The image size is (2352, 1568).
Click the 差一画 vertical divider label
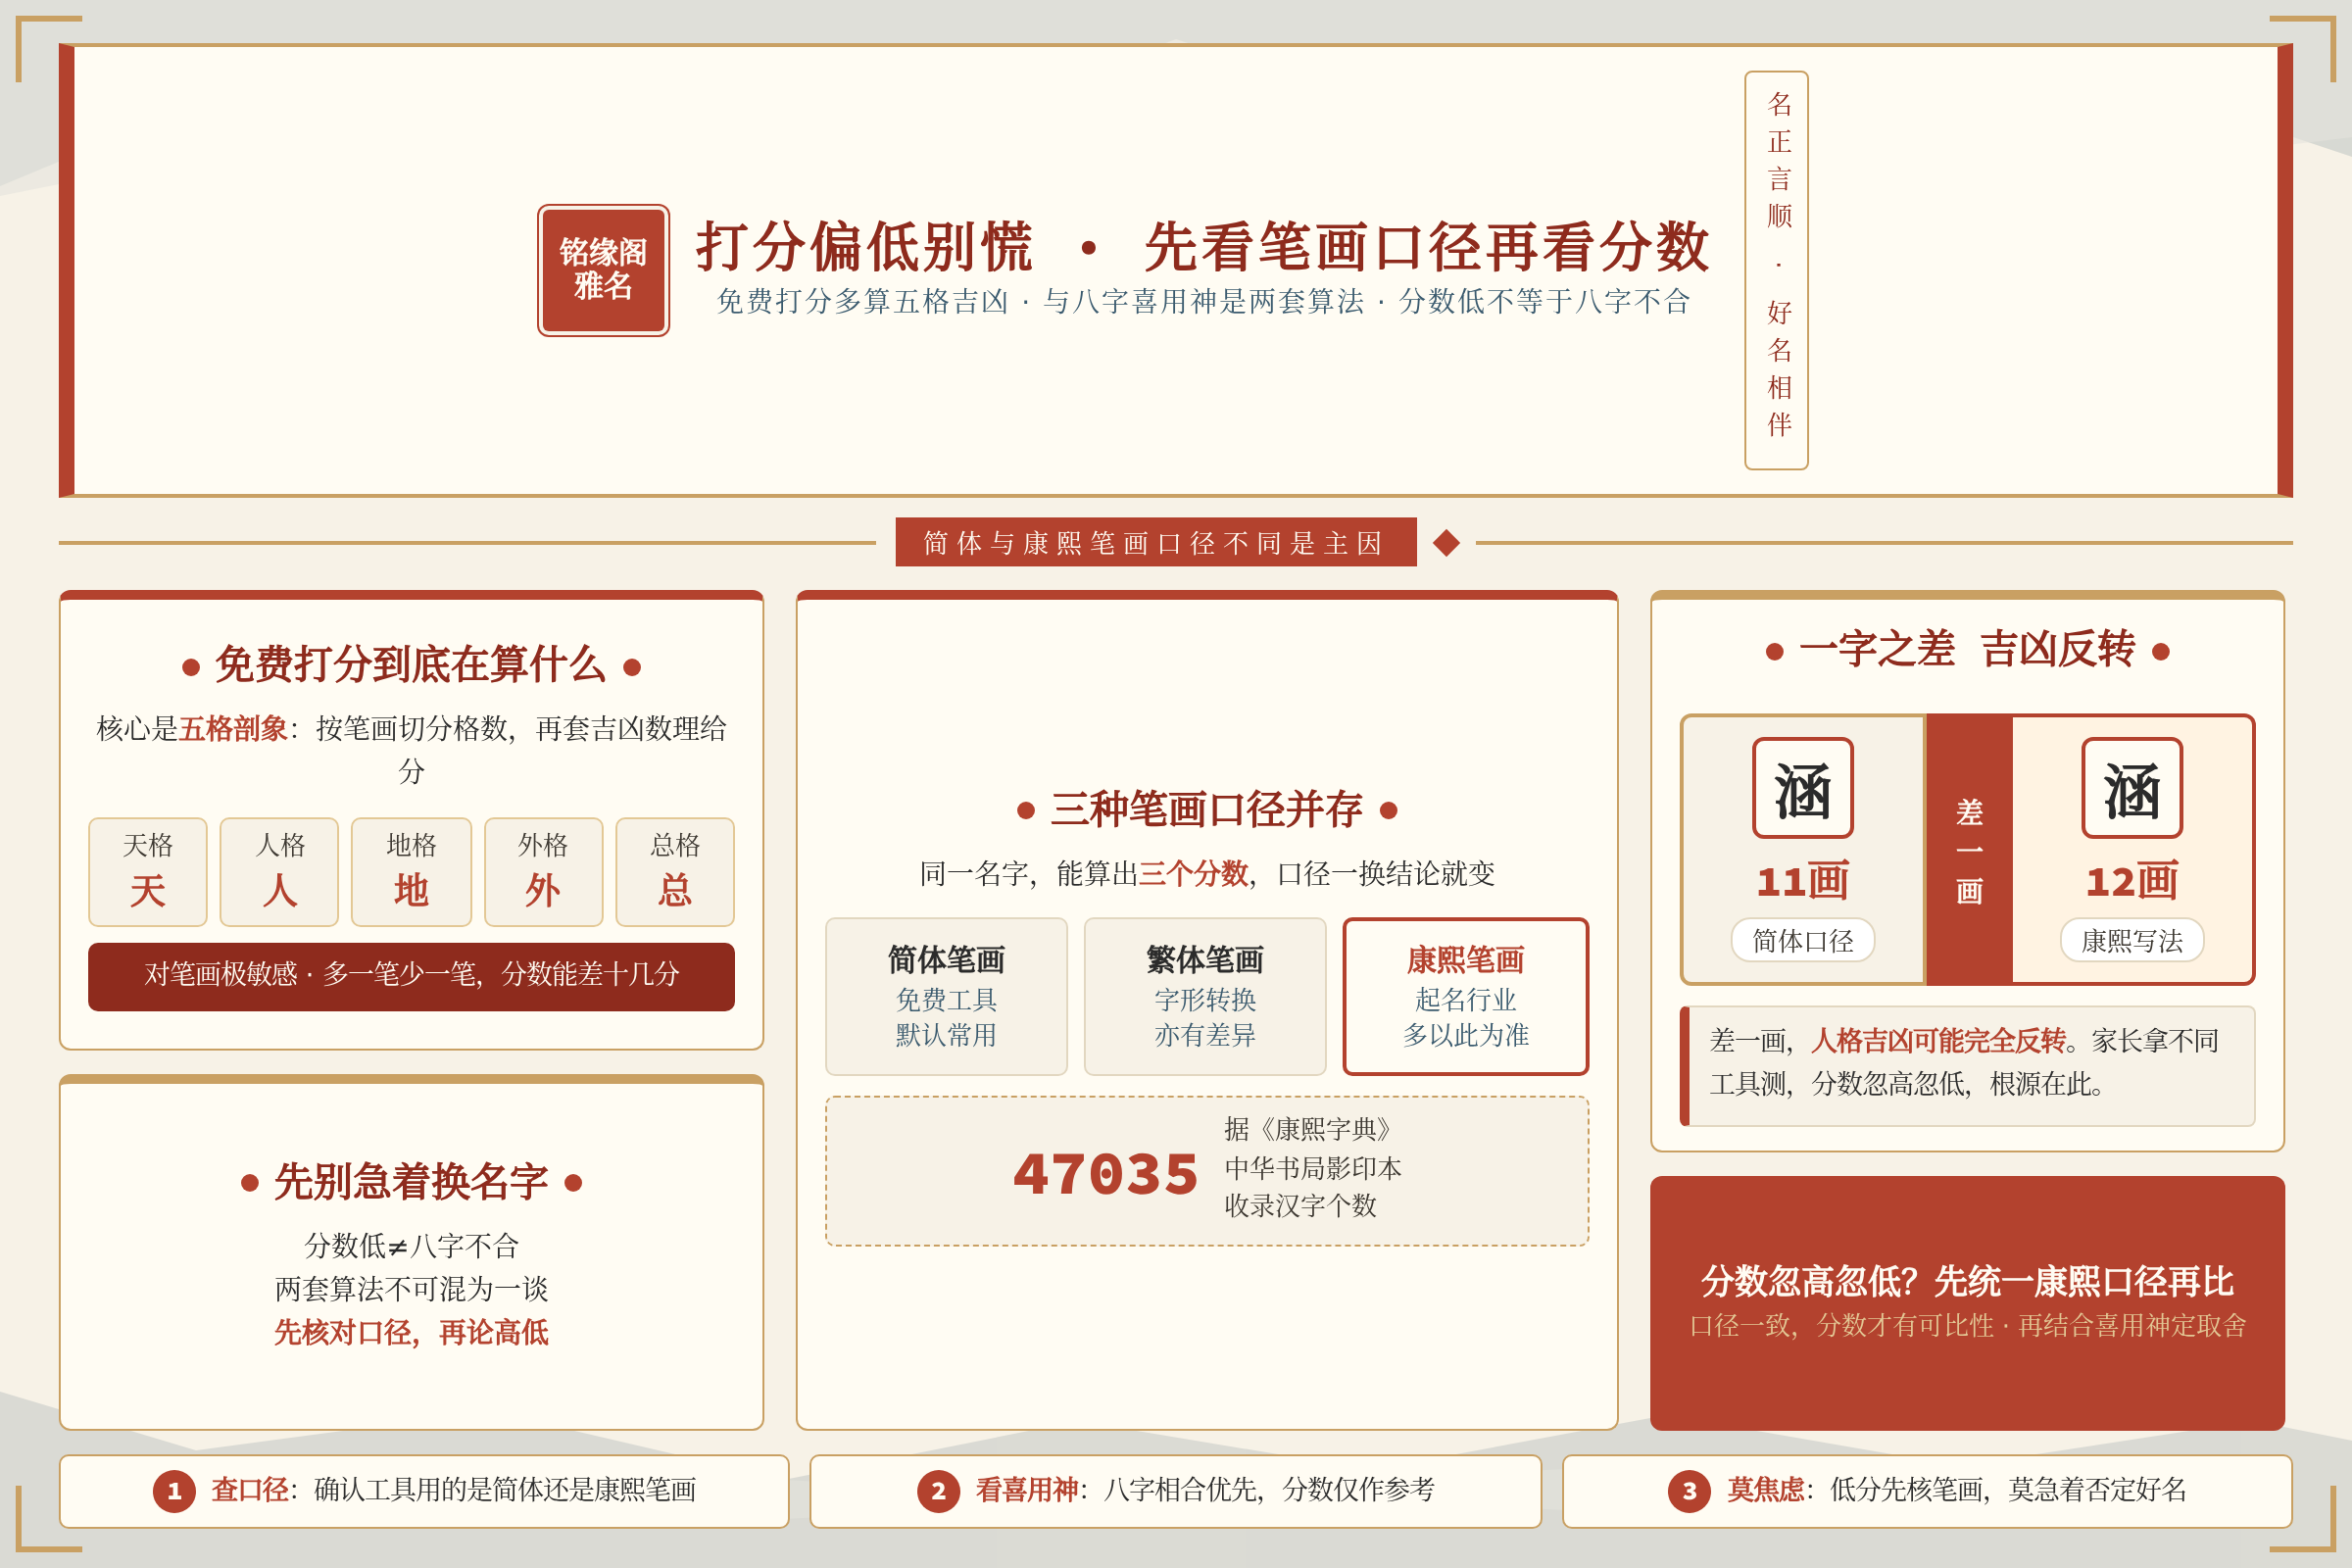(x=1969, y=850)
